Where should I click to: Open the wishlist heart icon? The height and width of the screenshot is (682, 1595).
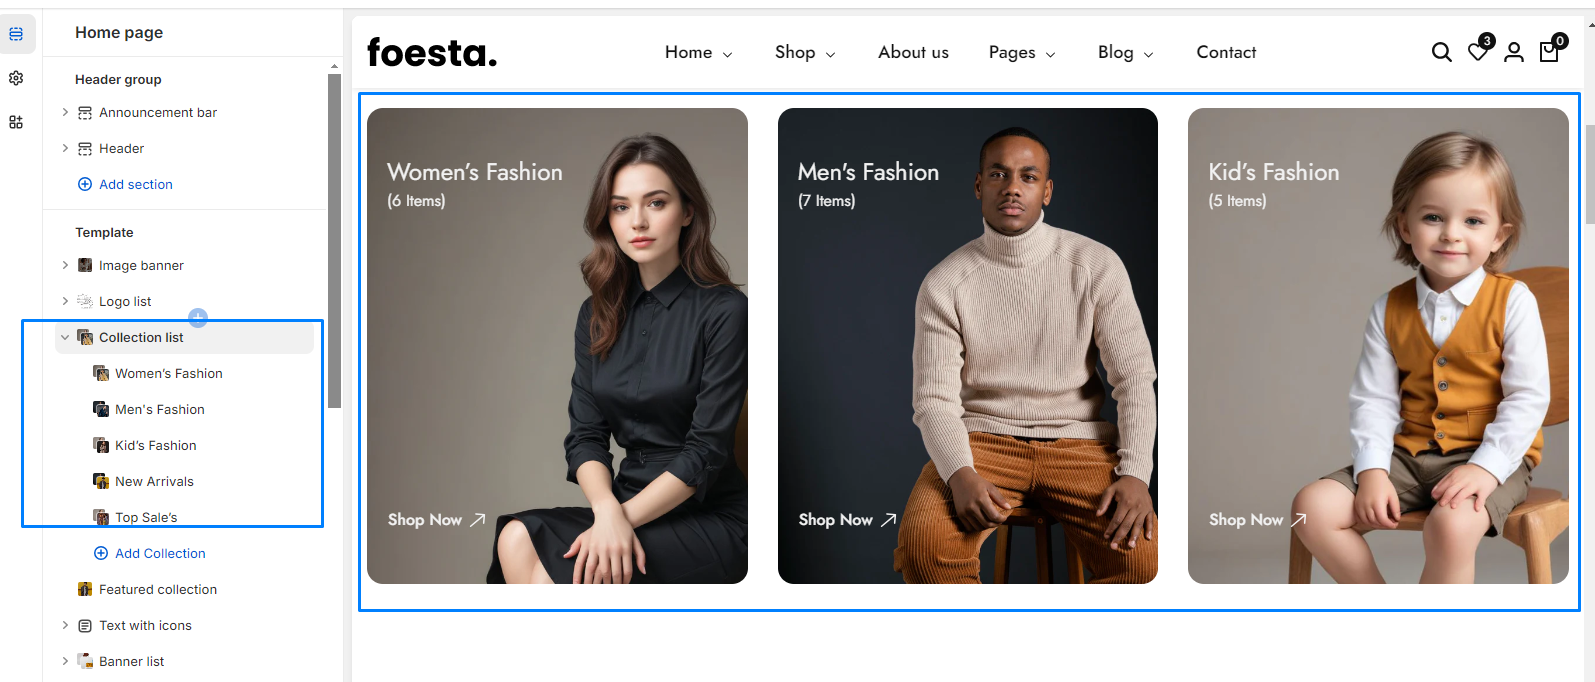pos(1478,52)
